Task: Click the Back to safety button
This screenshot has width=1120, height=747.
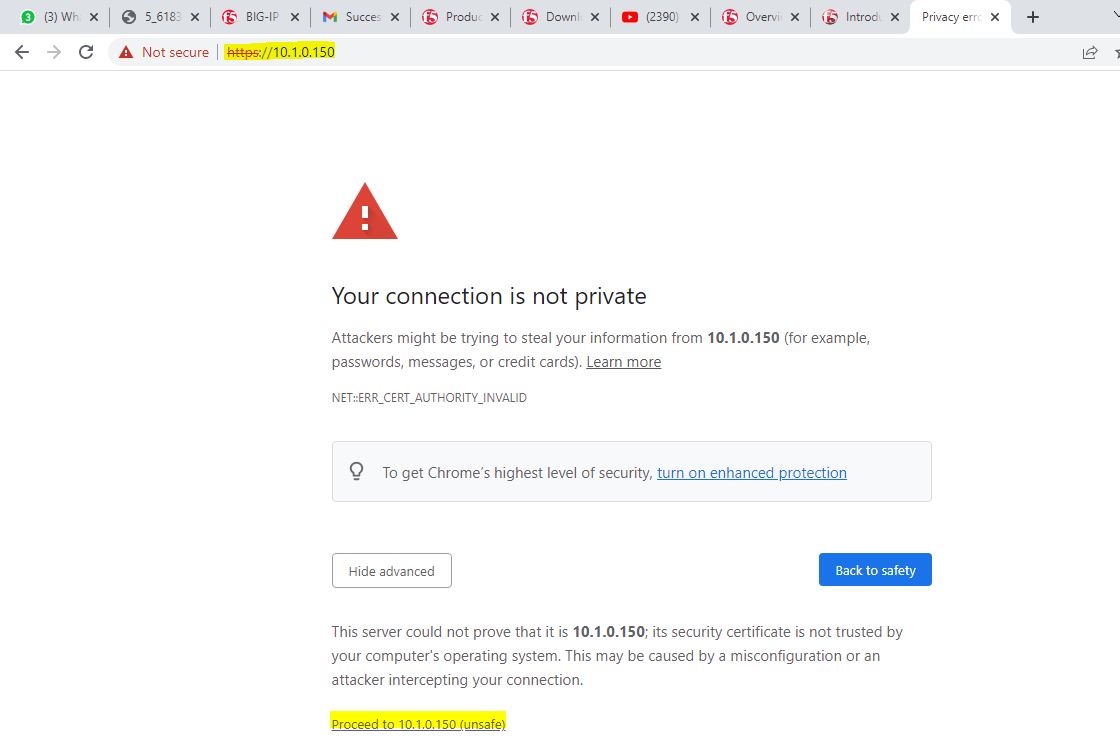Action: pos(875,570)
